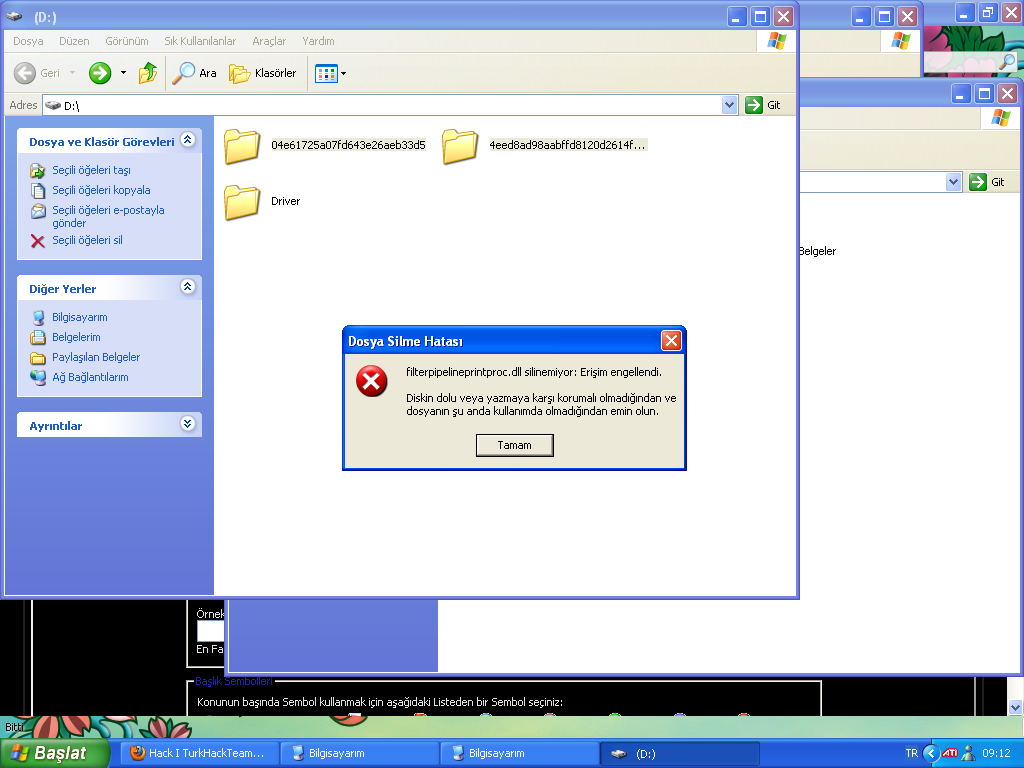
Task: Collapse the Diğer Yerler panel
Action: pyautogui.click(x=187, y=287)
